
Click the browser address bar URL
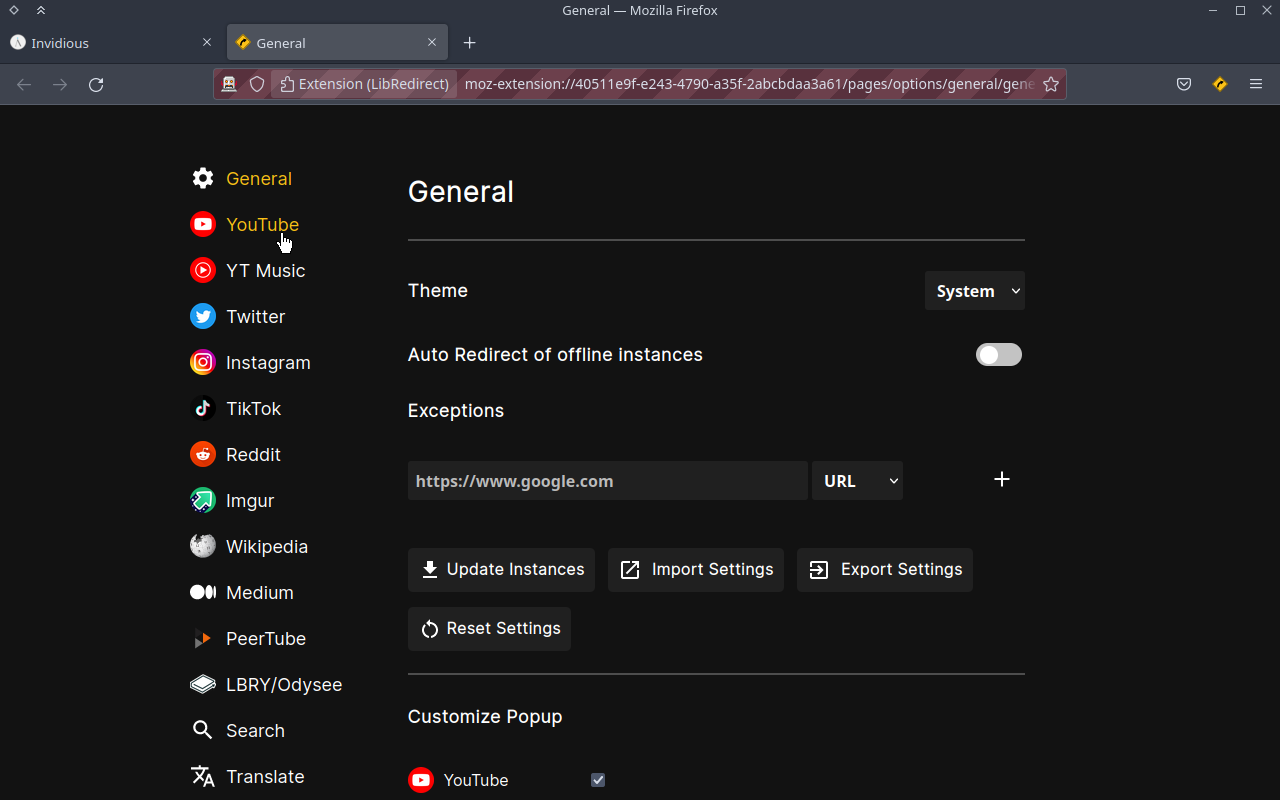[750, 84]
